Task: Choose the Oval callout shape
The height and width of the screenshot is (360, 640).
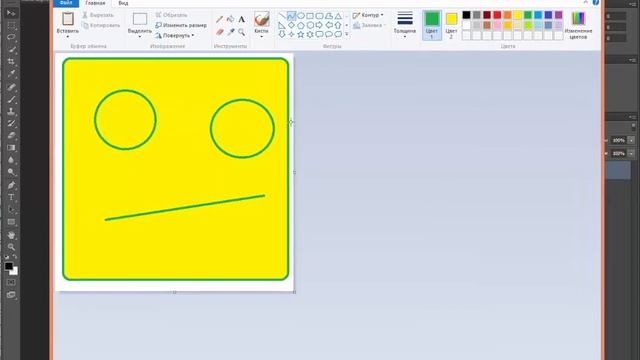Action: click(329, 34)
